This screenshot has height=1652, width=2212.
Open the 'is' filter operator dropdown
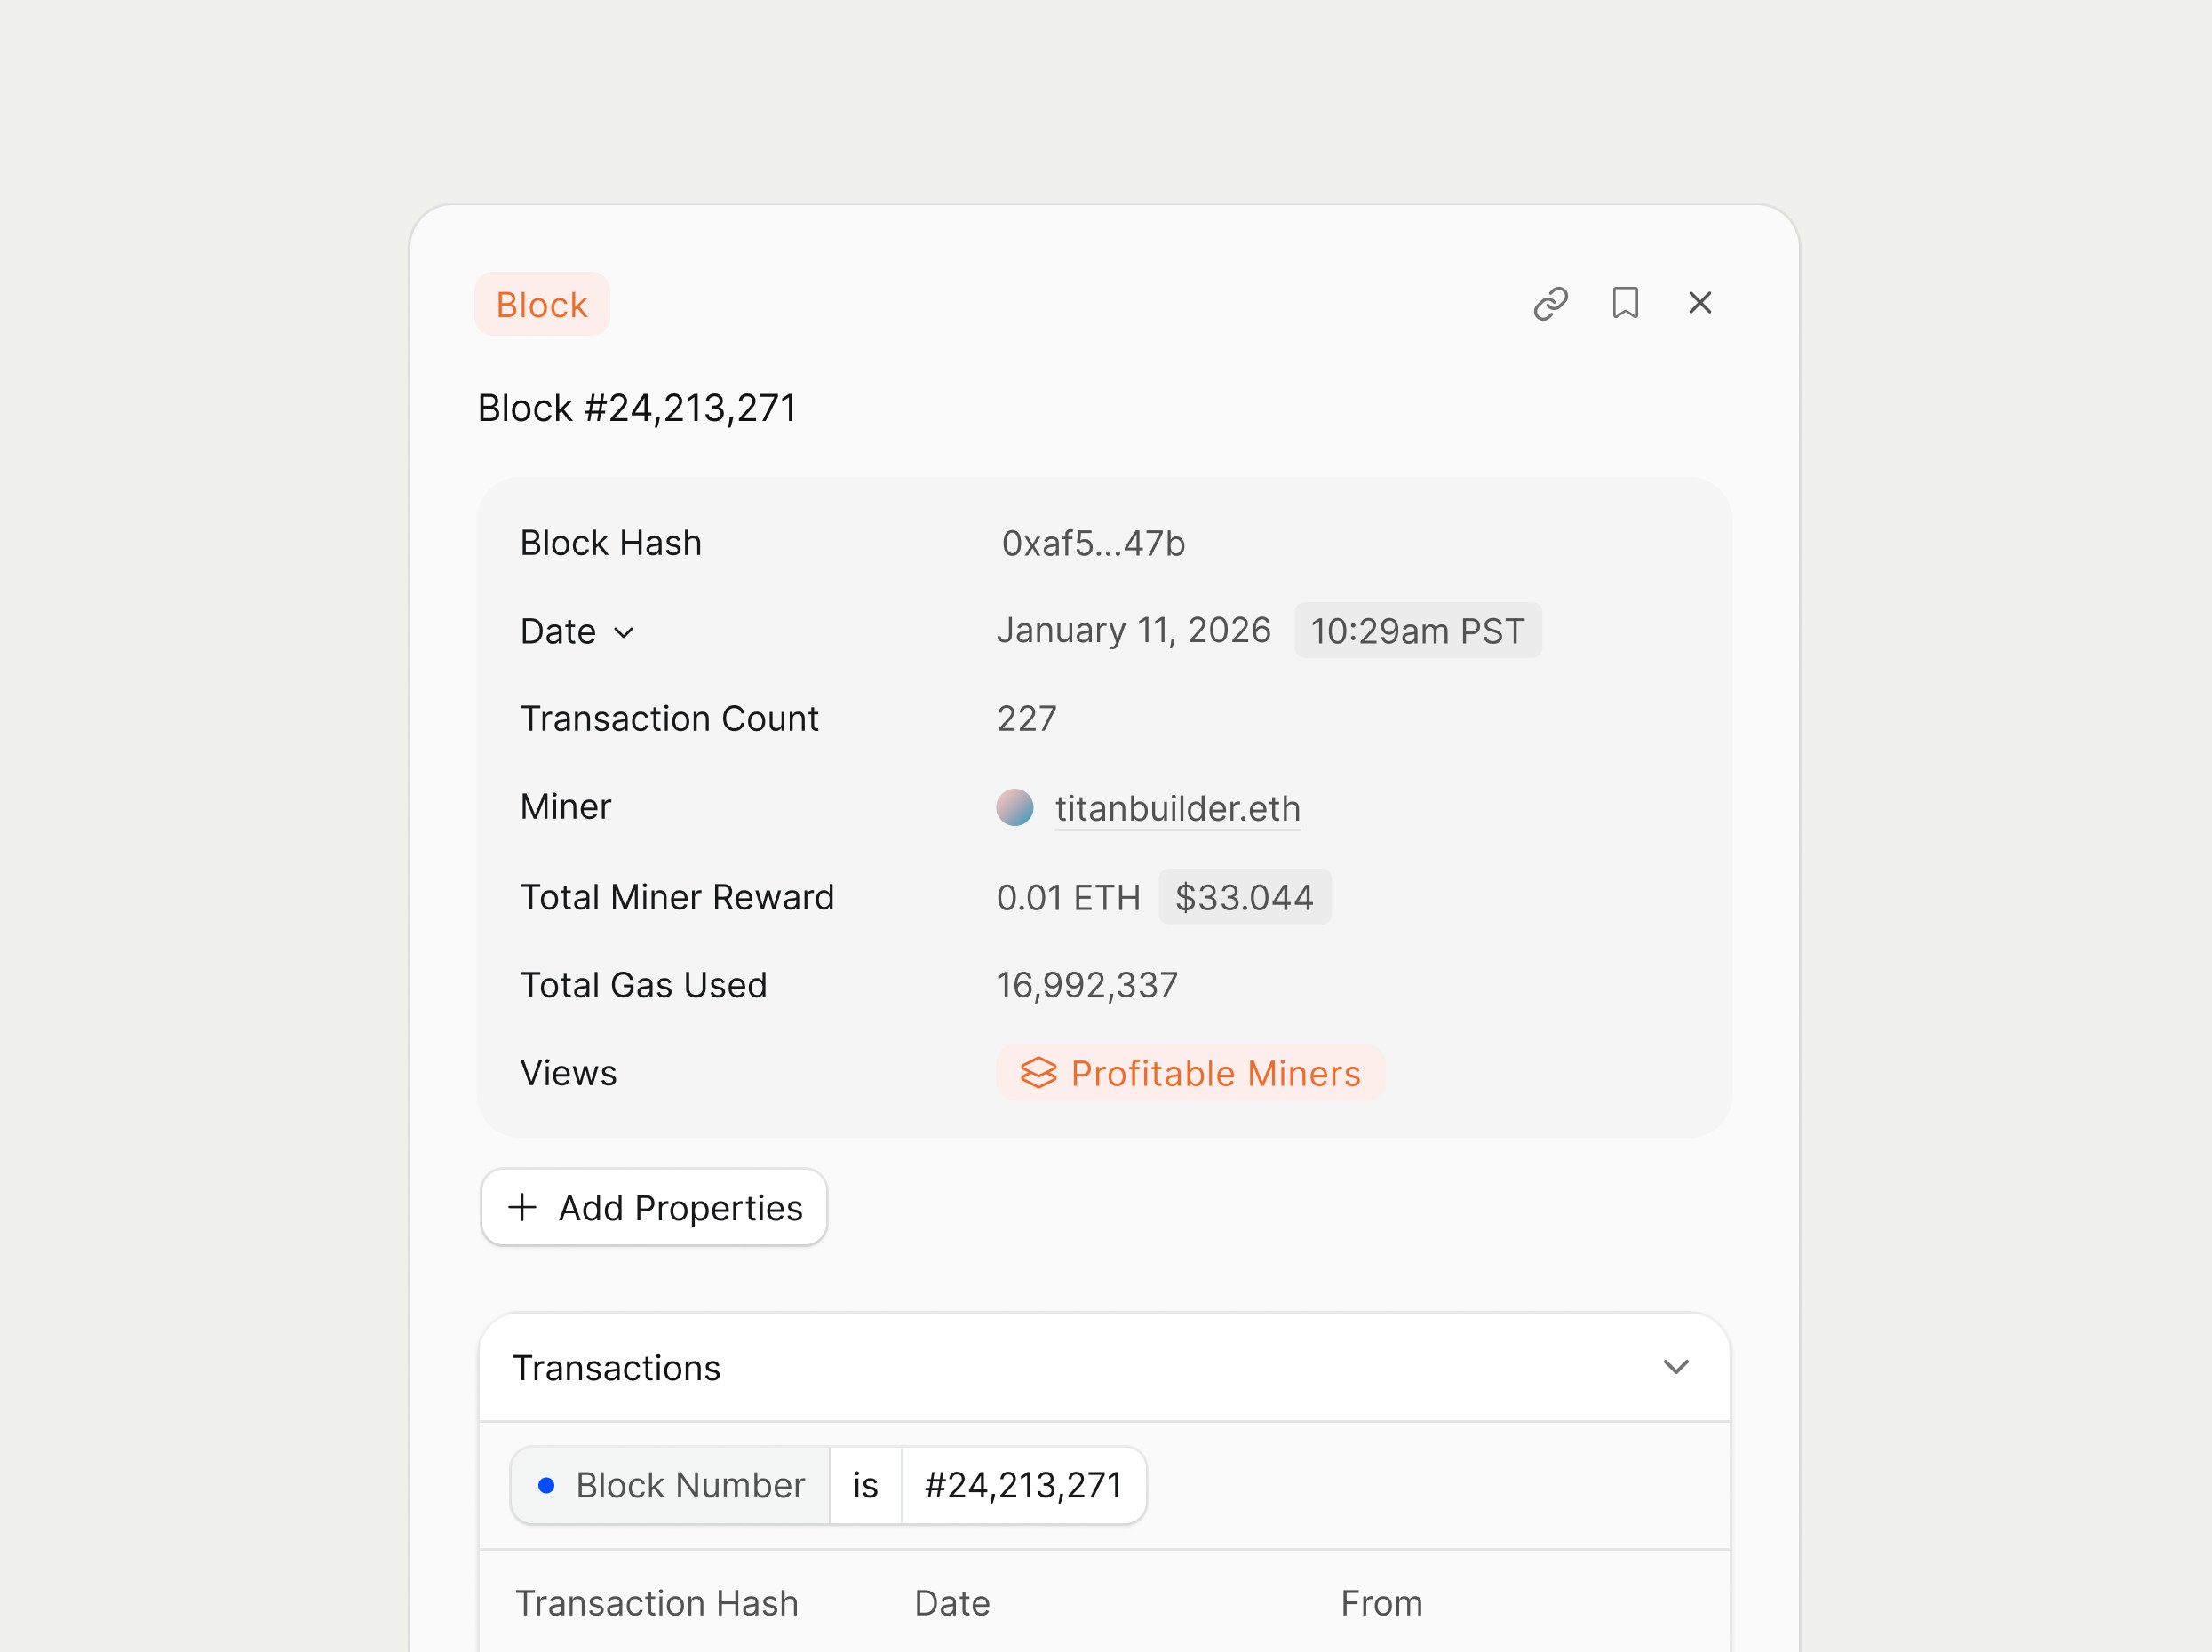[865, 1485]
